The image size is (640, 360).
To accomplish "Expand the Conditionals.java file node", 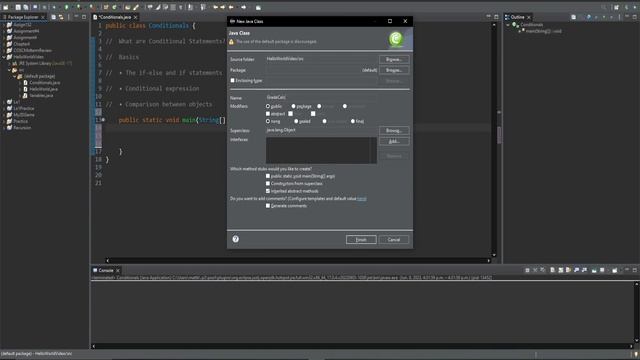I will pos(20,83).
